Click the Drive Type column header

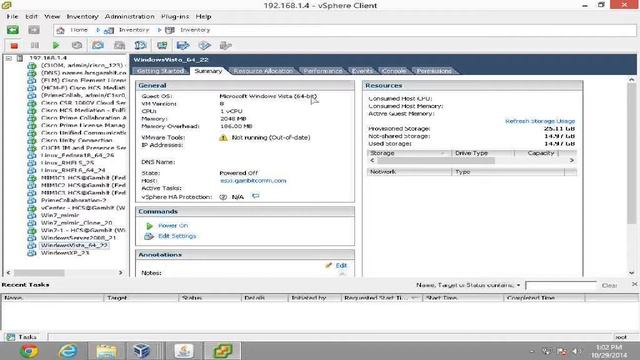[x=483, y=153]
